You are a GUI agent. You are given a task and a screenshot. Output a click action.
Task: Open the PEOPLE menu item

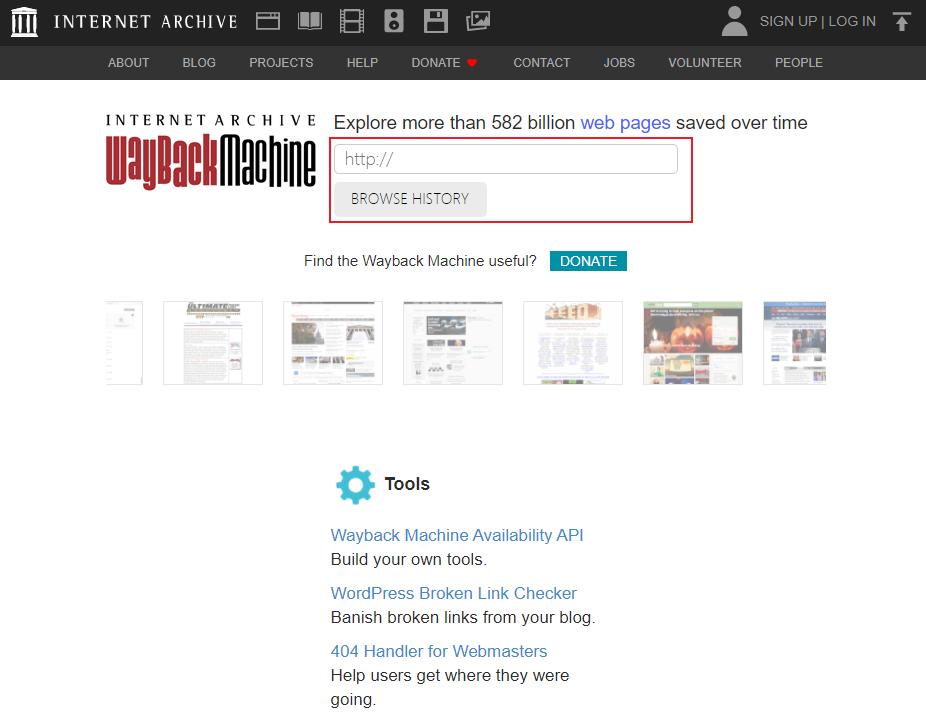pos(798,63)
